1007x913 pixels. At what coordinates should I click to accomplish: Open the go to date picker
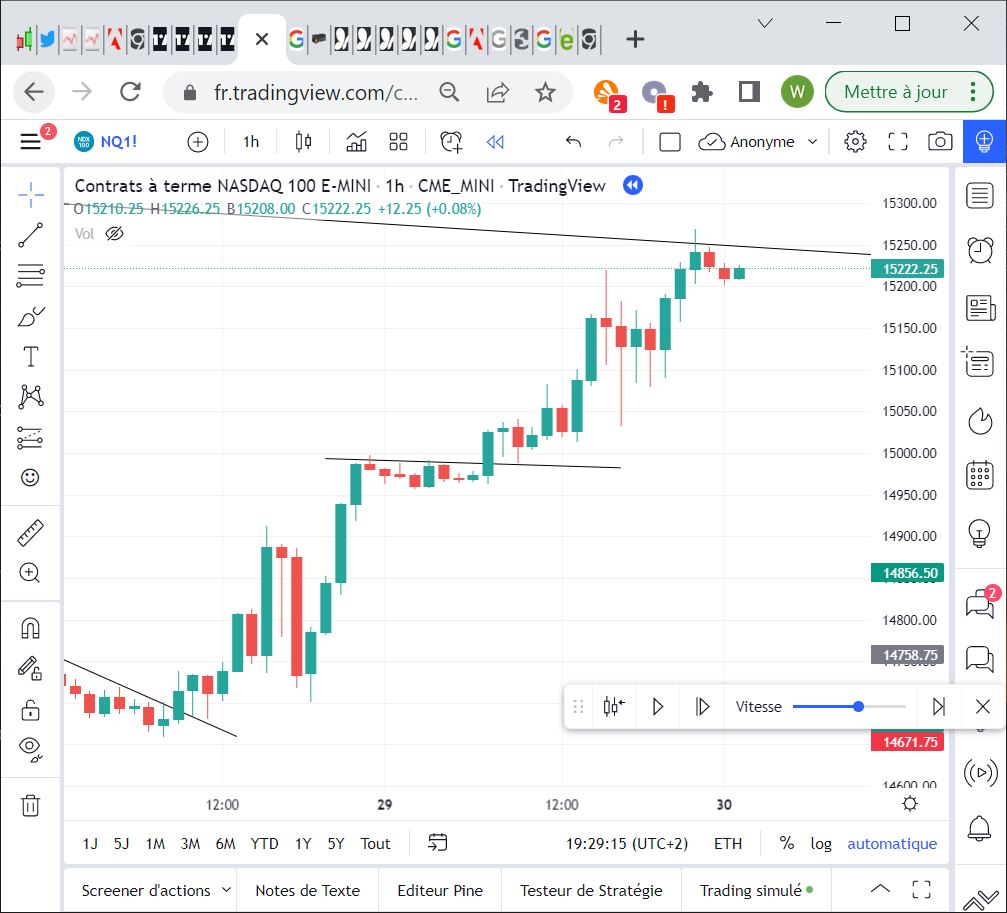[437, 843]
